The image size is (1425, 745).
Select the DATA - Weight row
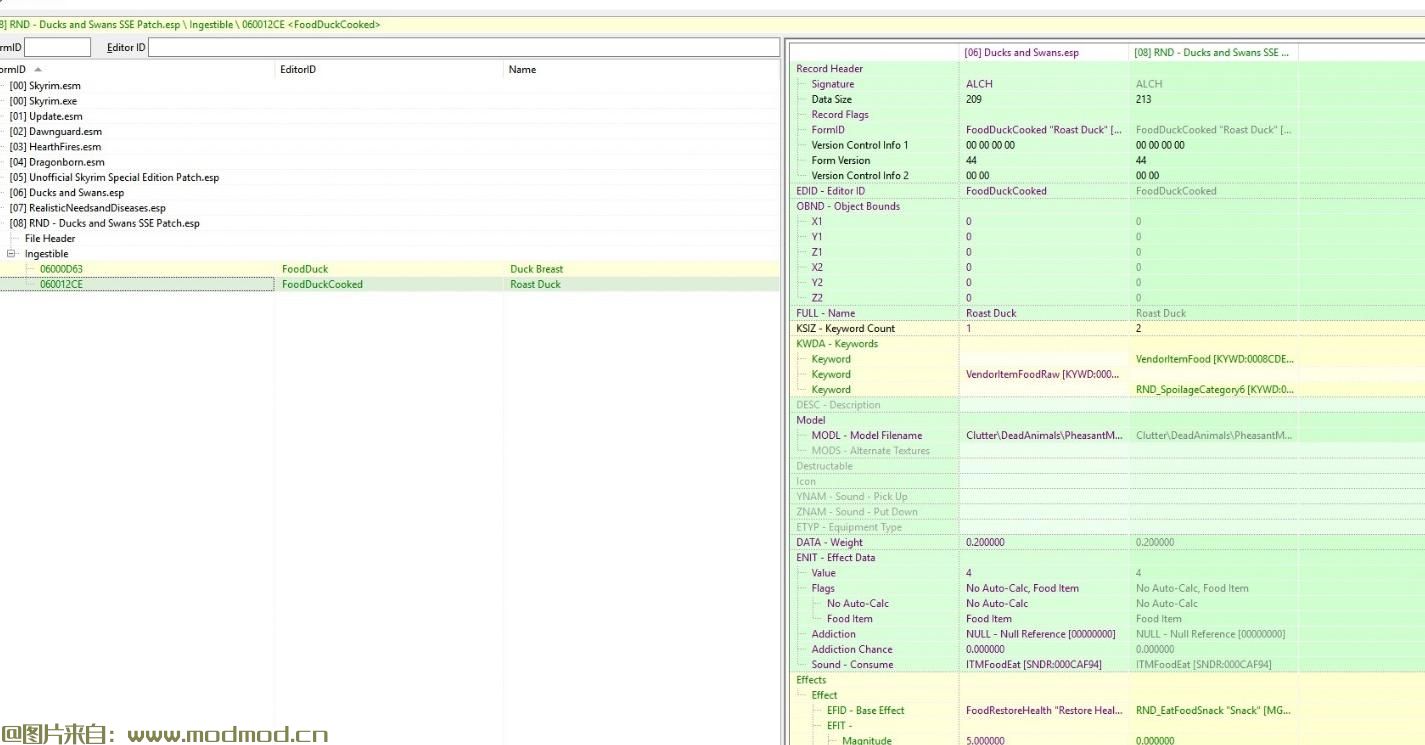point(829,543)
